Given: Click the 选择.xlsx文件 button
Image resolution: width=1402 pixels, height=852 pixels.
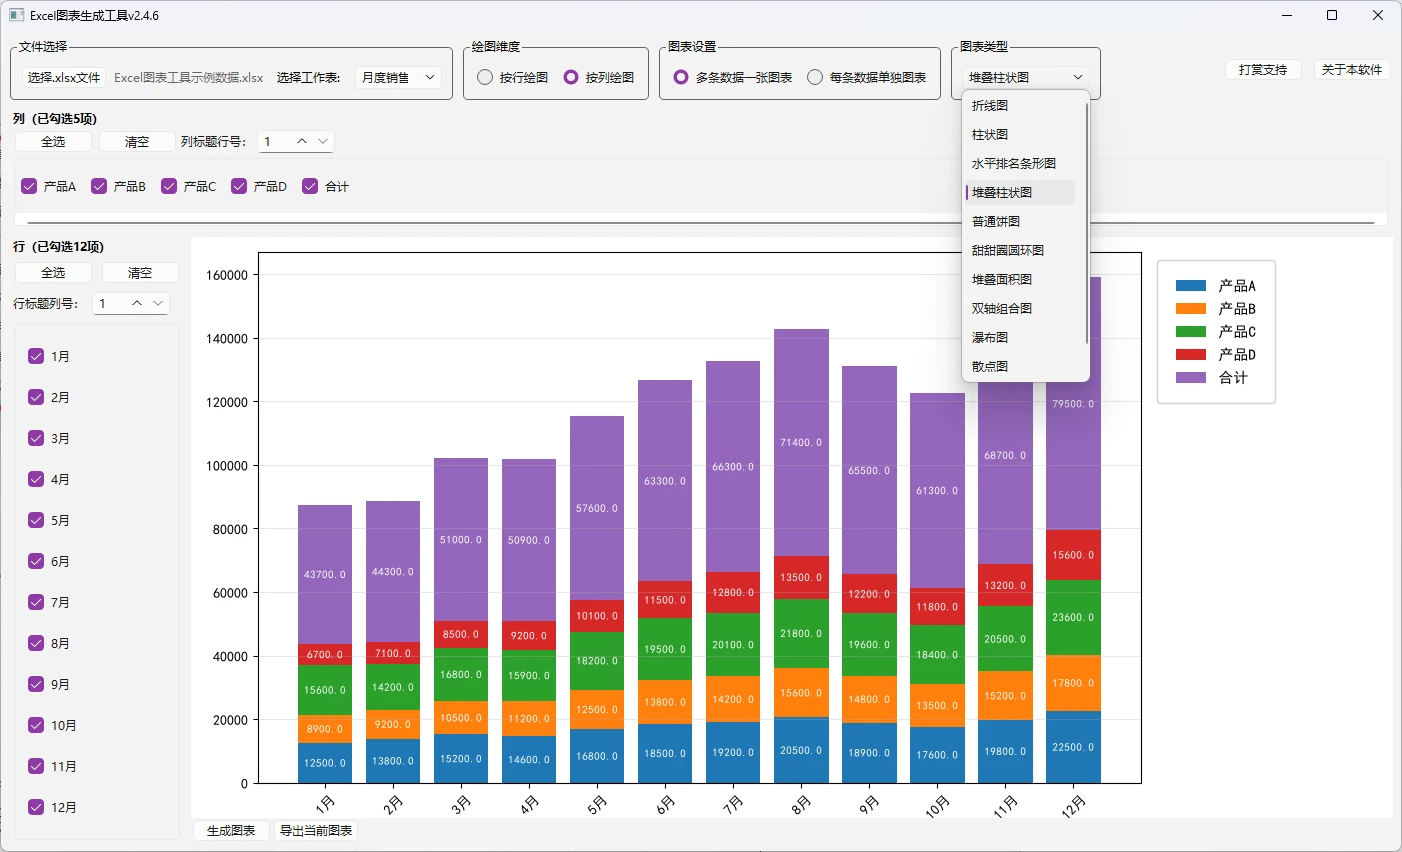Looking at the screenshot, I should [64, 77].
